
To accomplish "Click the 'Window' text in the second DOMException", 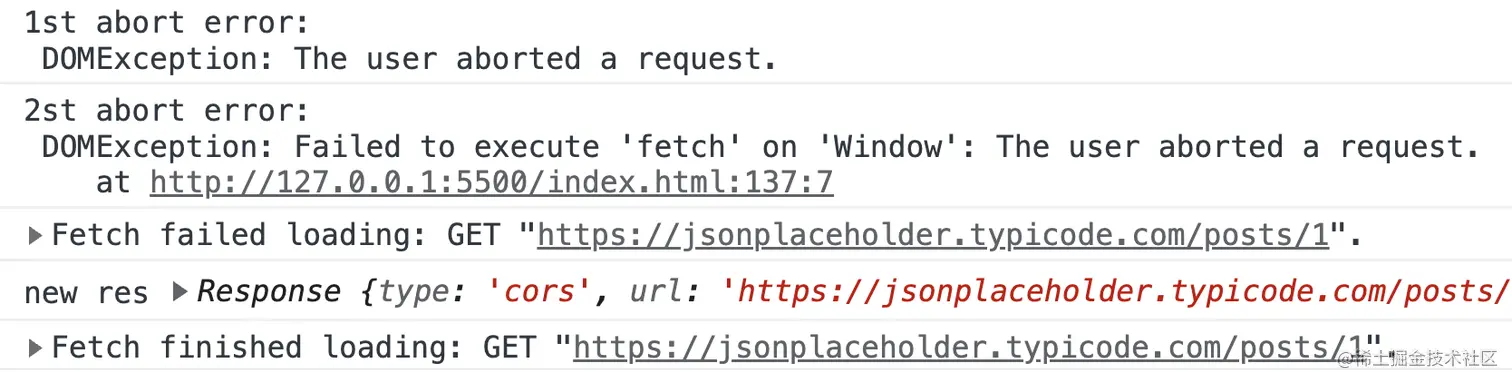I will (x=888, y=147).
